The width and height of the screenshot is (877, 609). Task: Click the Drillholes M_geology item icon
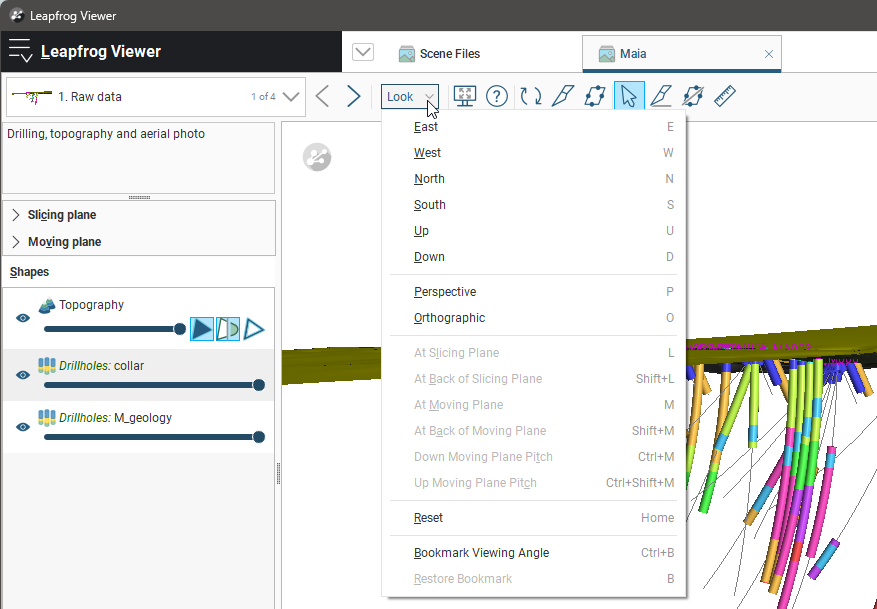pos(47,418)
